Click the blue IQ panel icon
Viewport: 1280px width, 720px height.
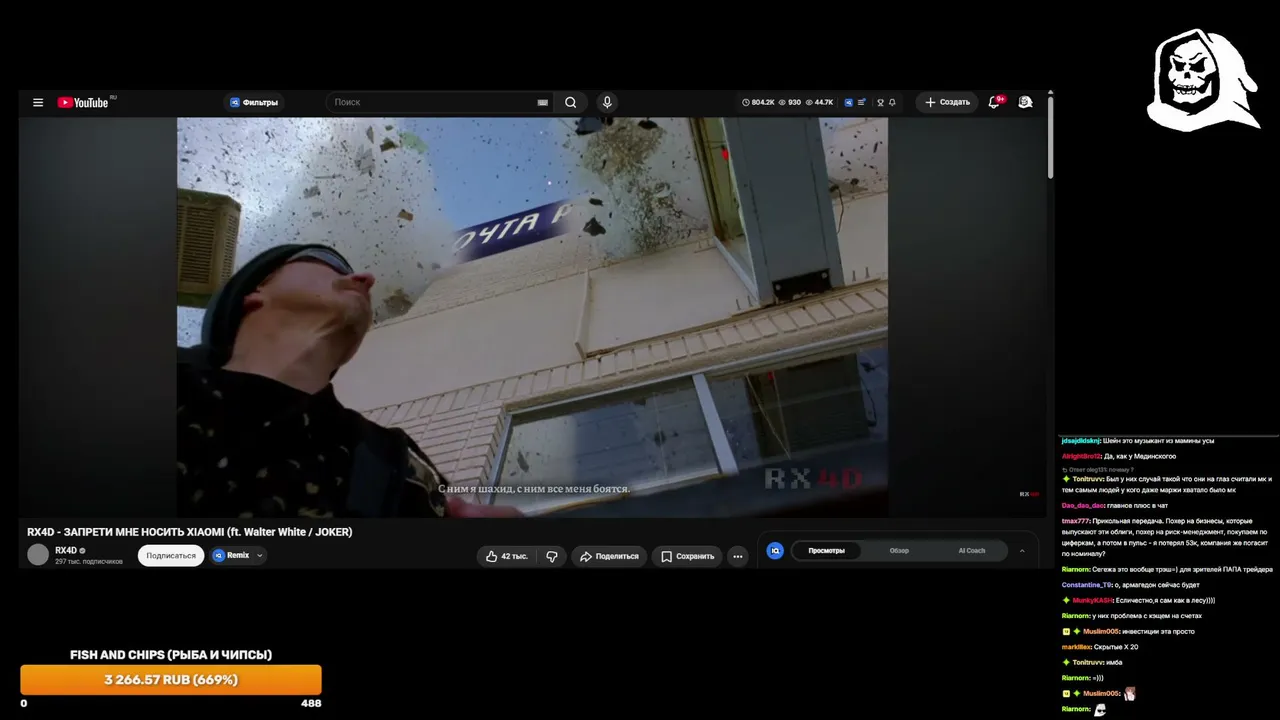click(x=775, y=551)
